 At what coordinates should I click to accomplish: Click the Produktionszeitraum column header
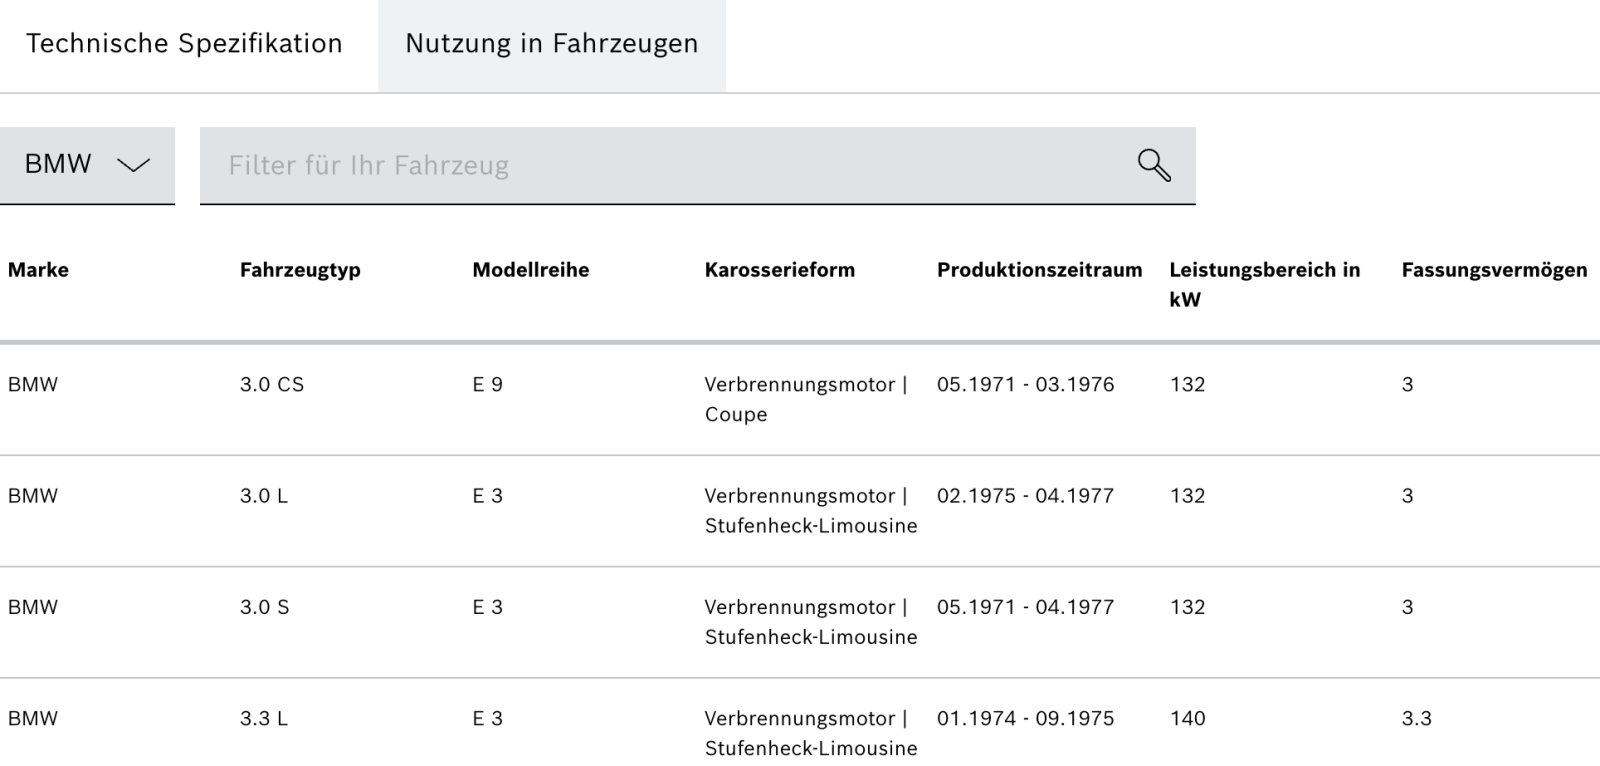point(1039,270)
